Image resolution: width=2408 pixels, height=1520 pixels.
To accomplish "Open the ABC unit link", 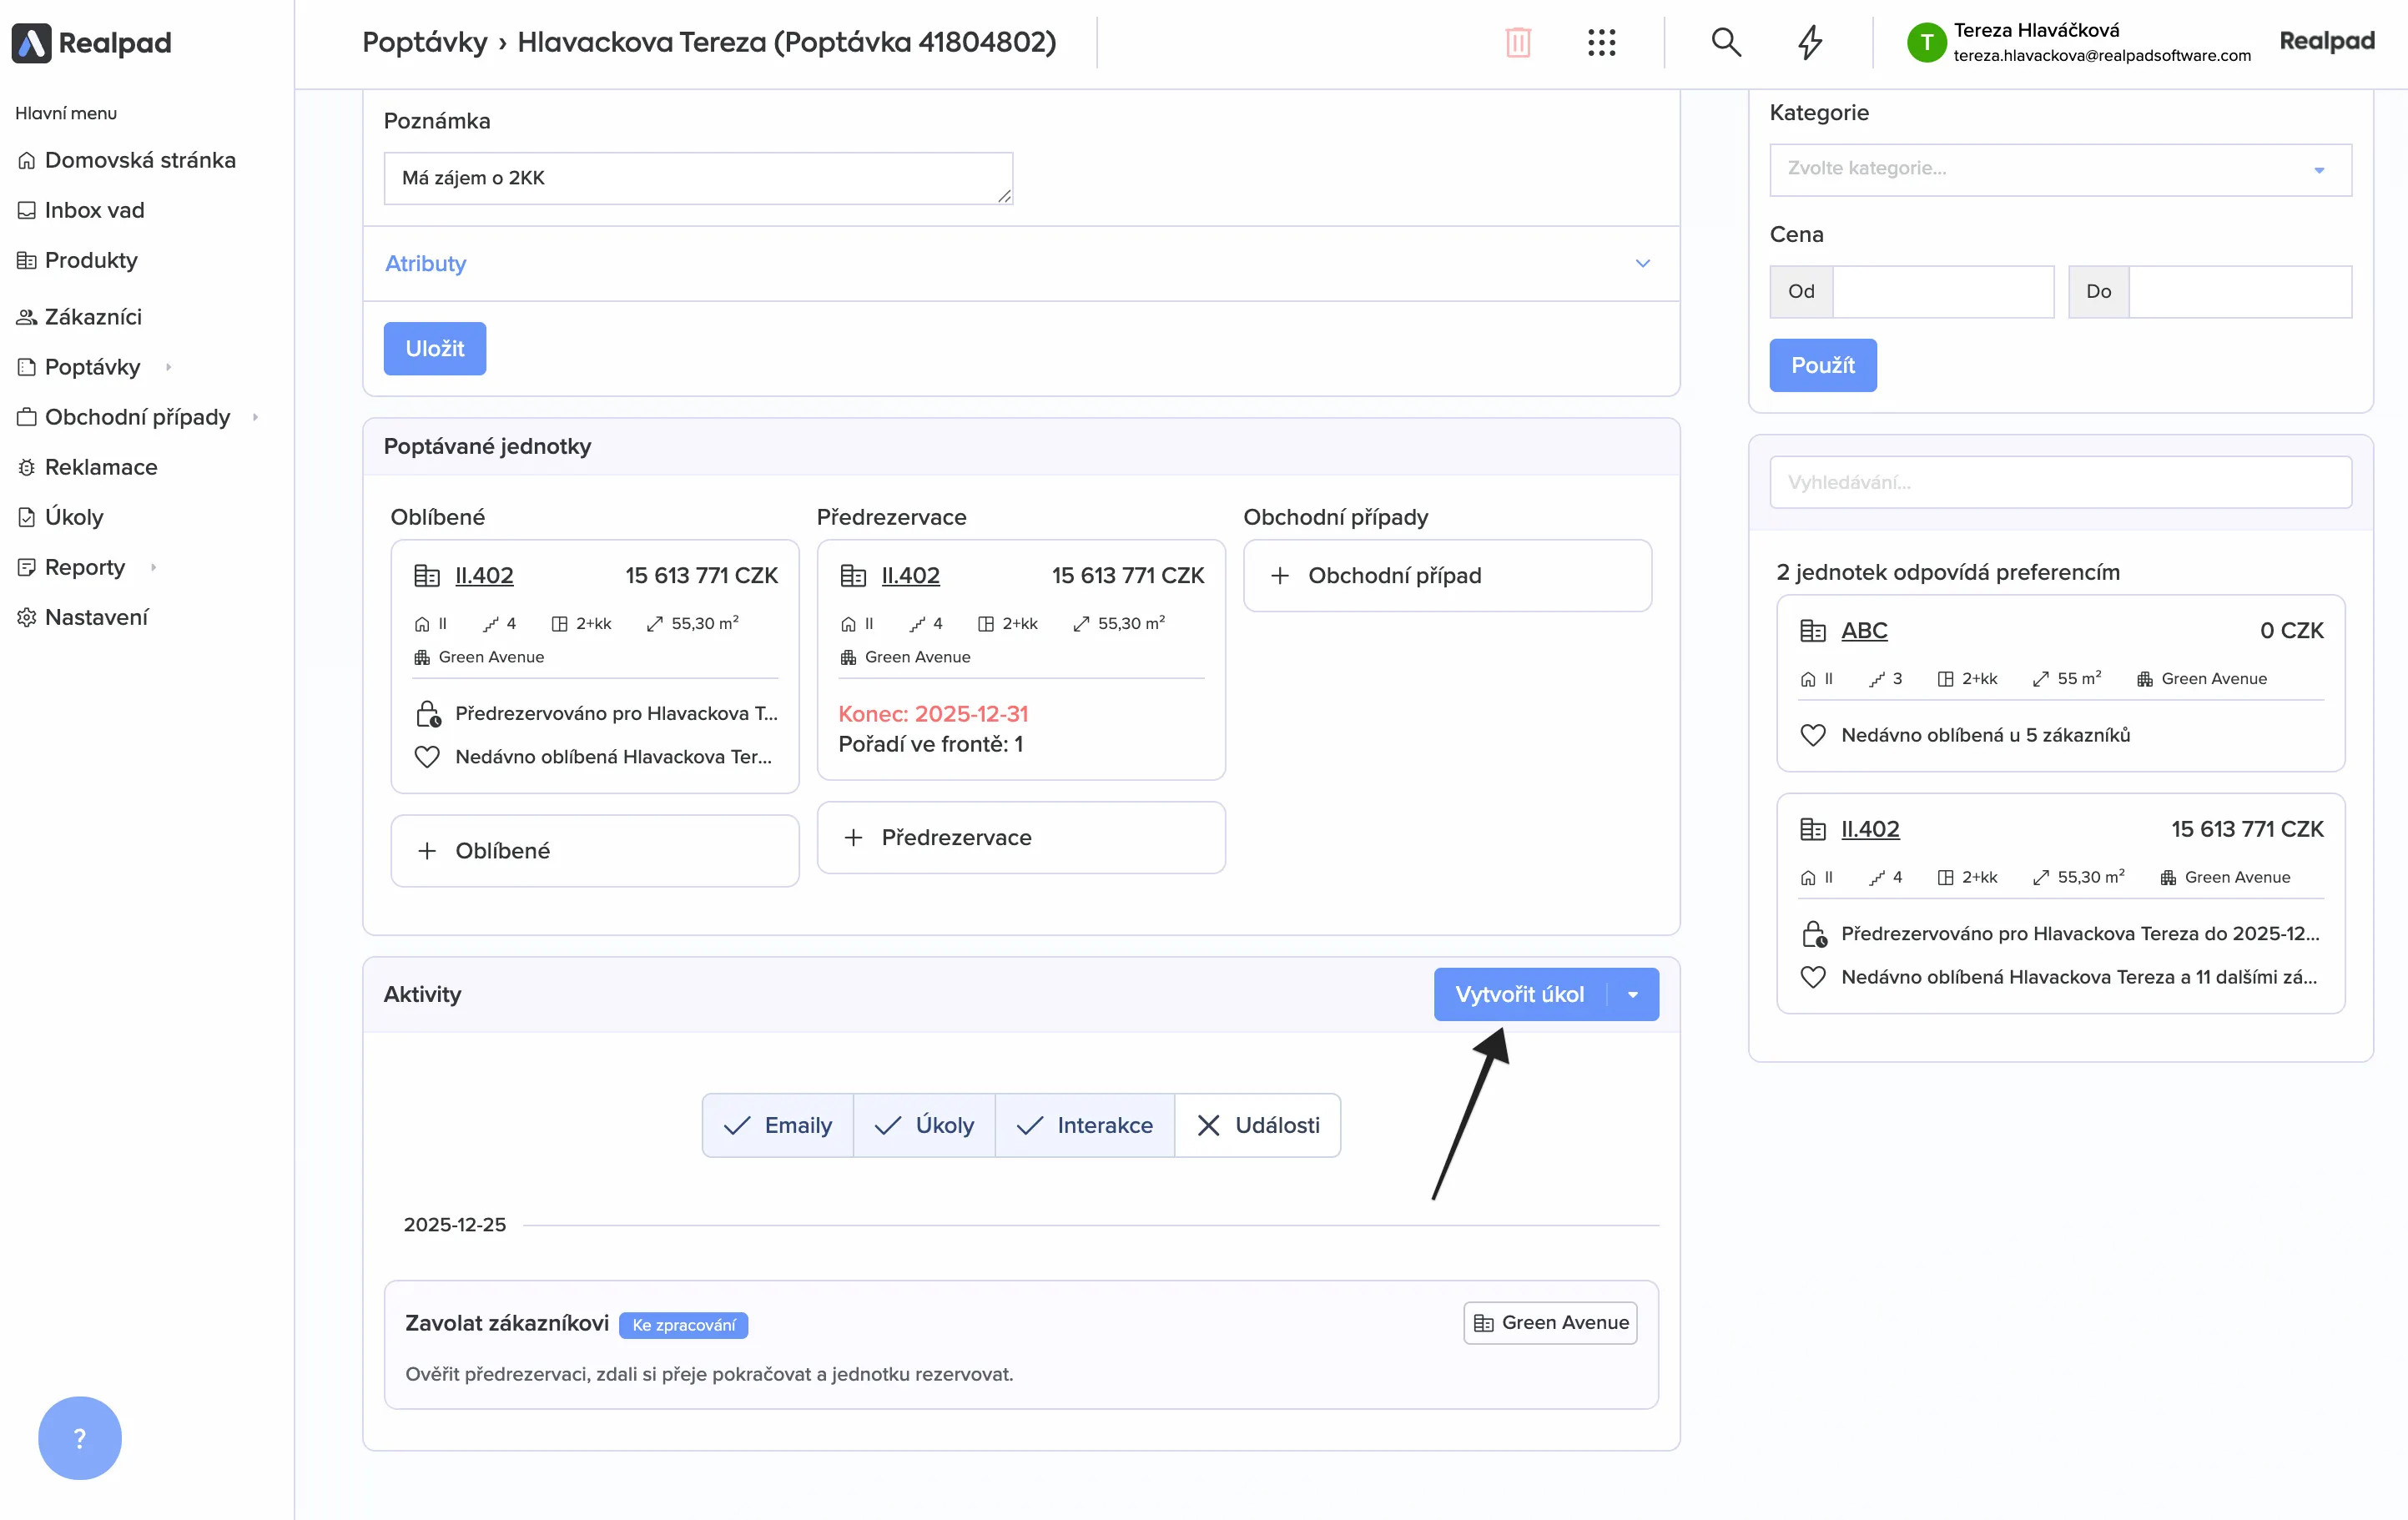I will click(x=1864, y=630).
